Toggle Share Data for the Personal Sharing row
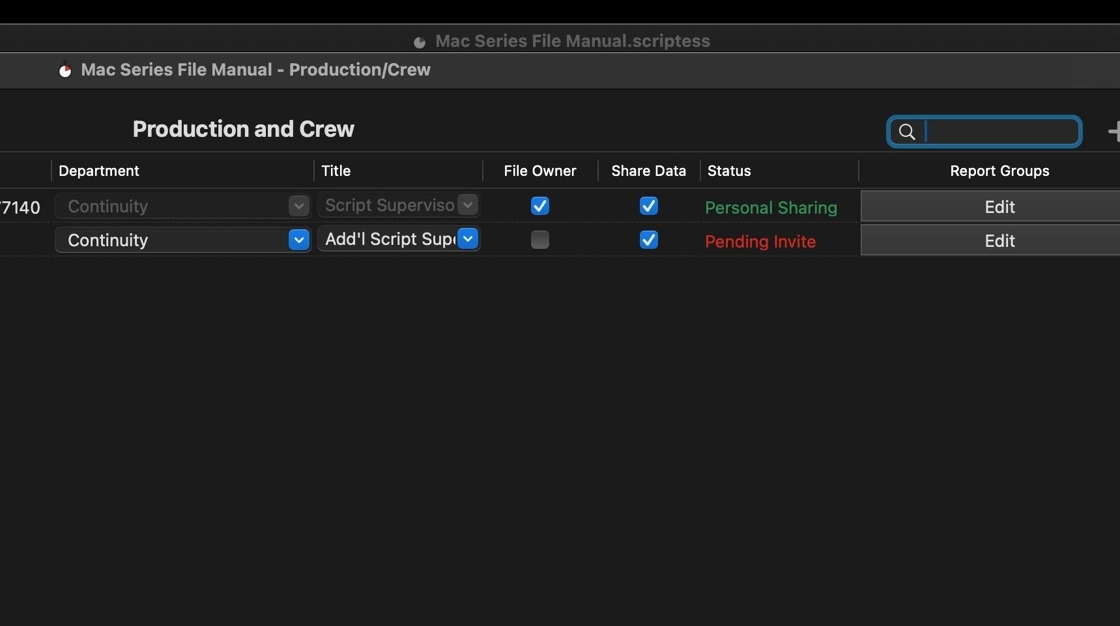 click(649, 206)
